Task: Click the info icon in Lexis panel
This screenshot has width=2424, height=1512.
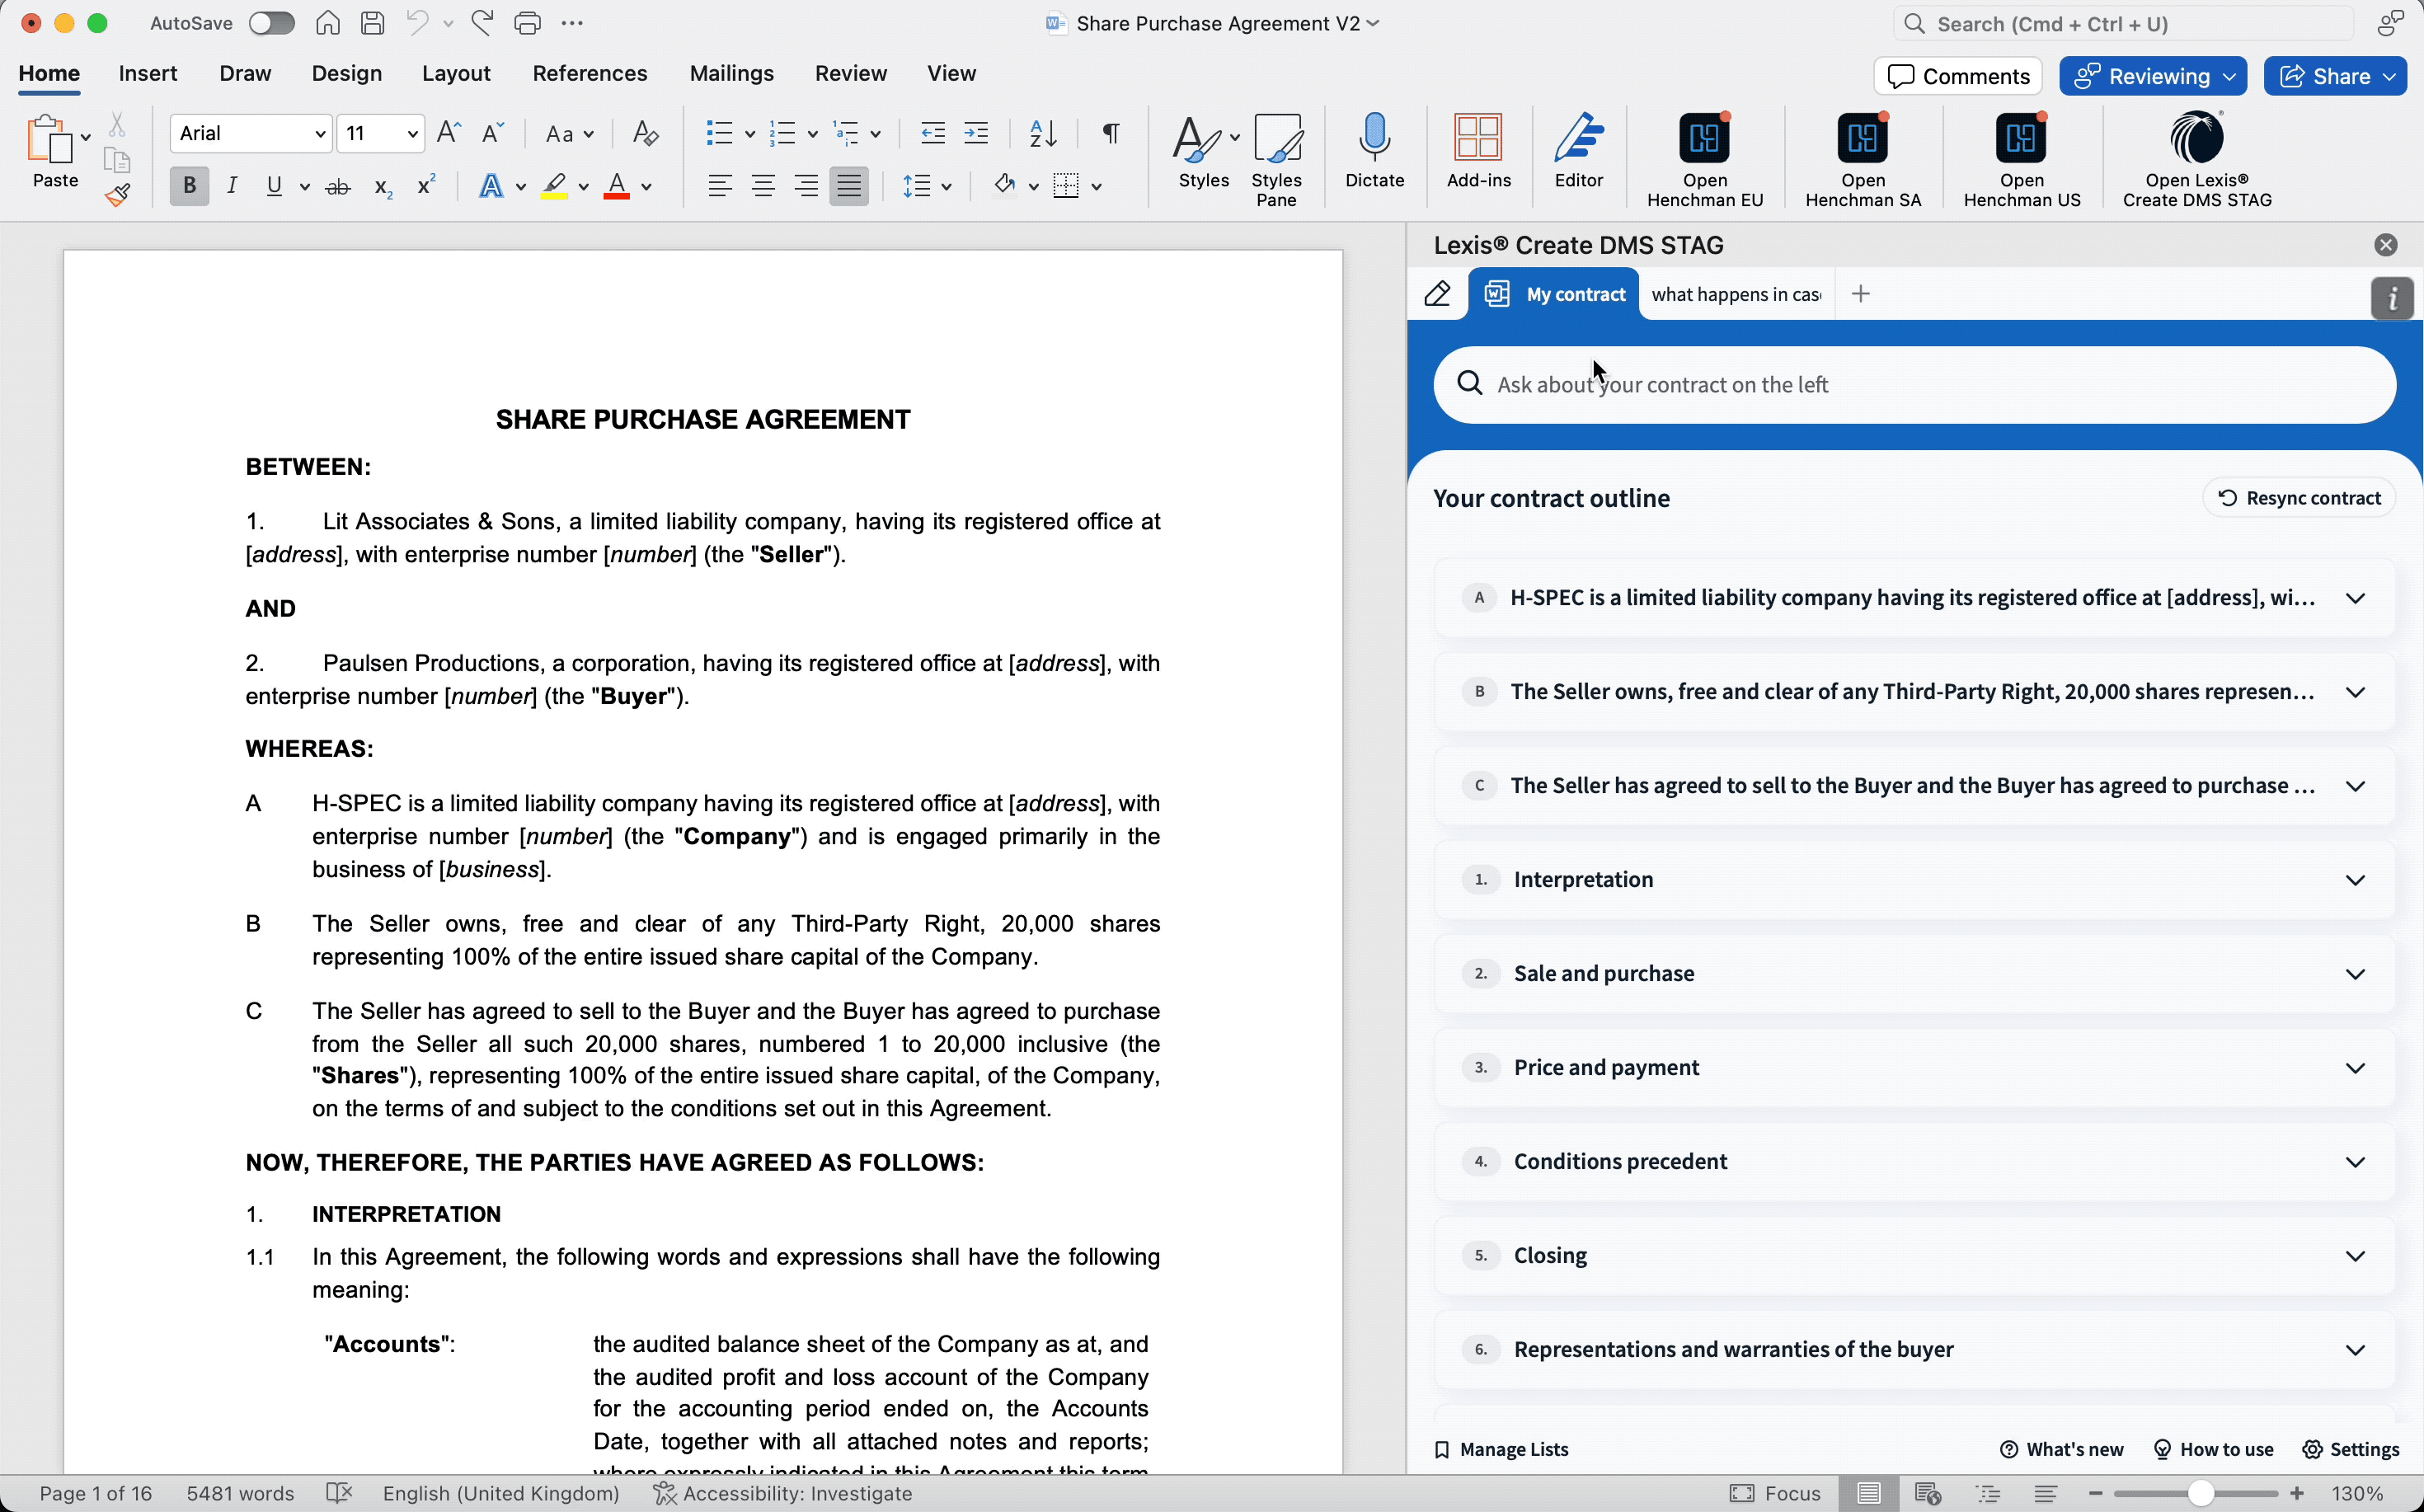Action: click(x=2391, y=298)
